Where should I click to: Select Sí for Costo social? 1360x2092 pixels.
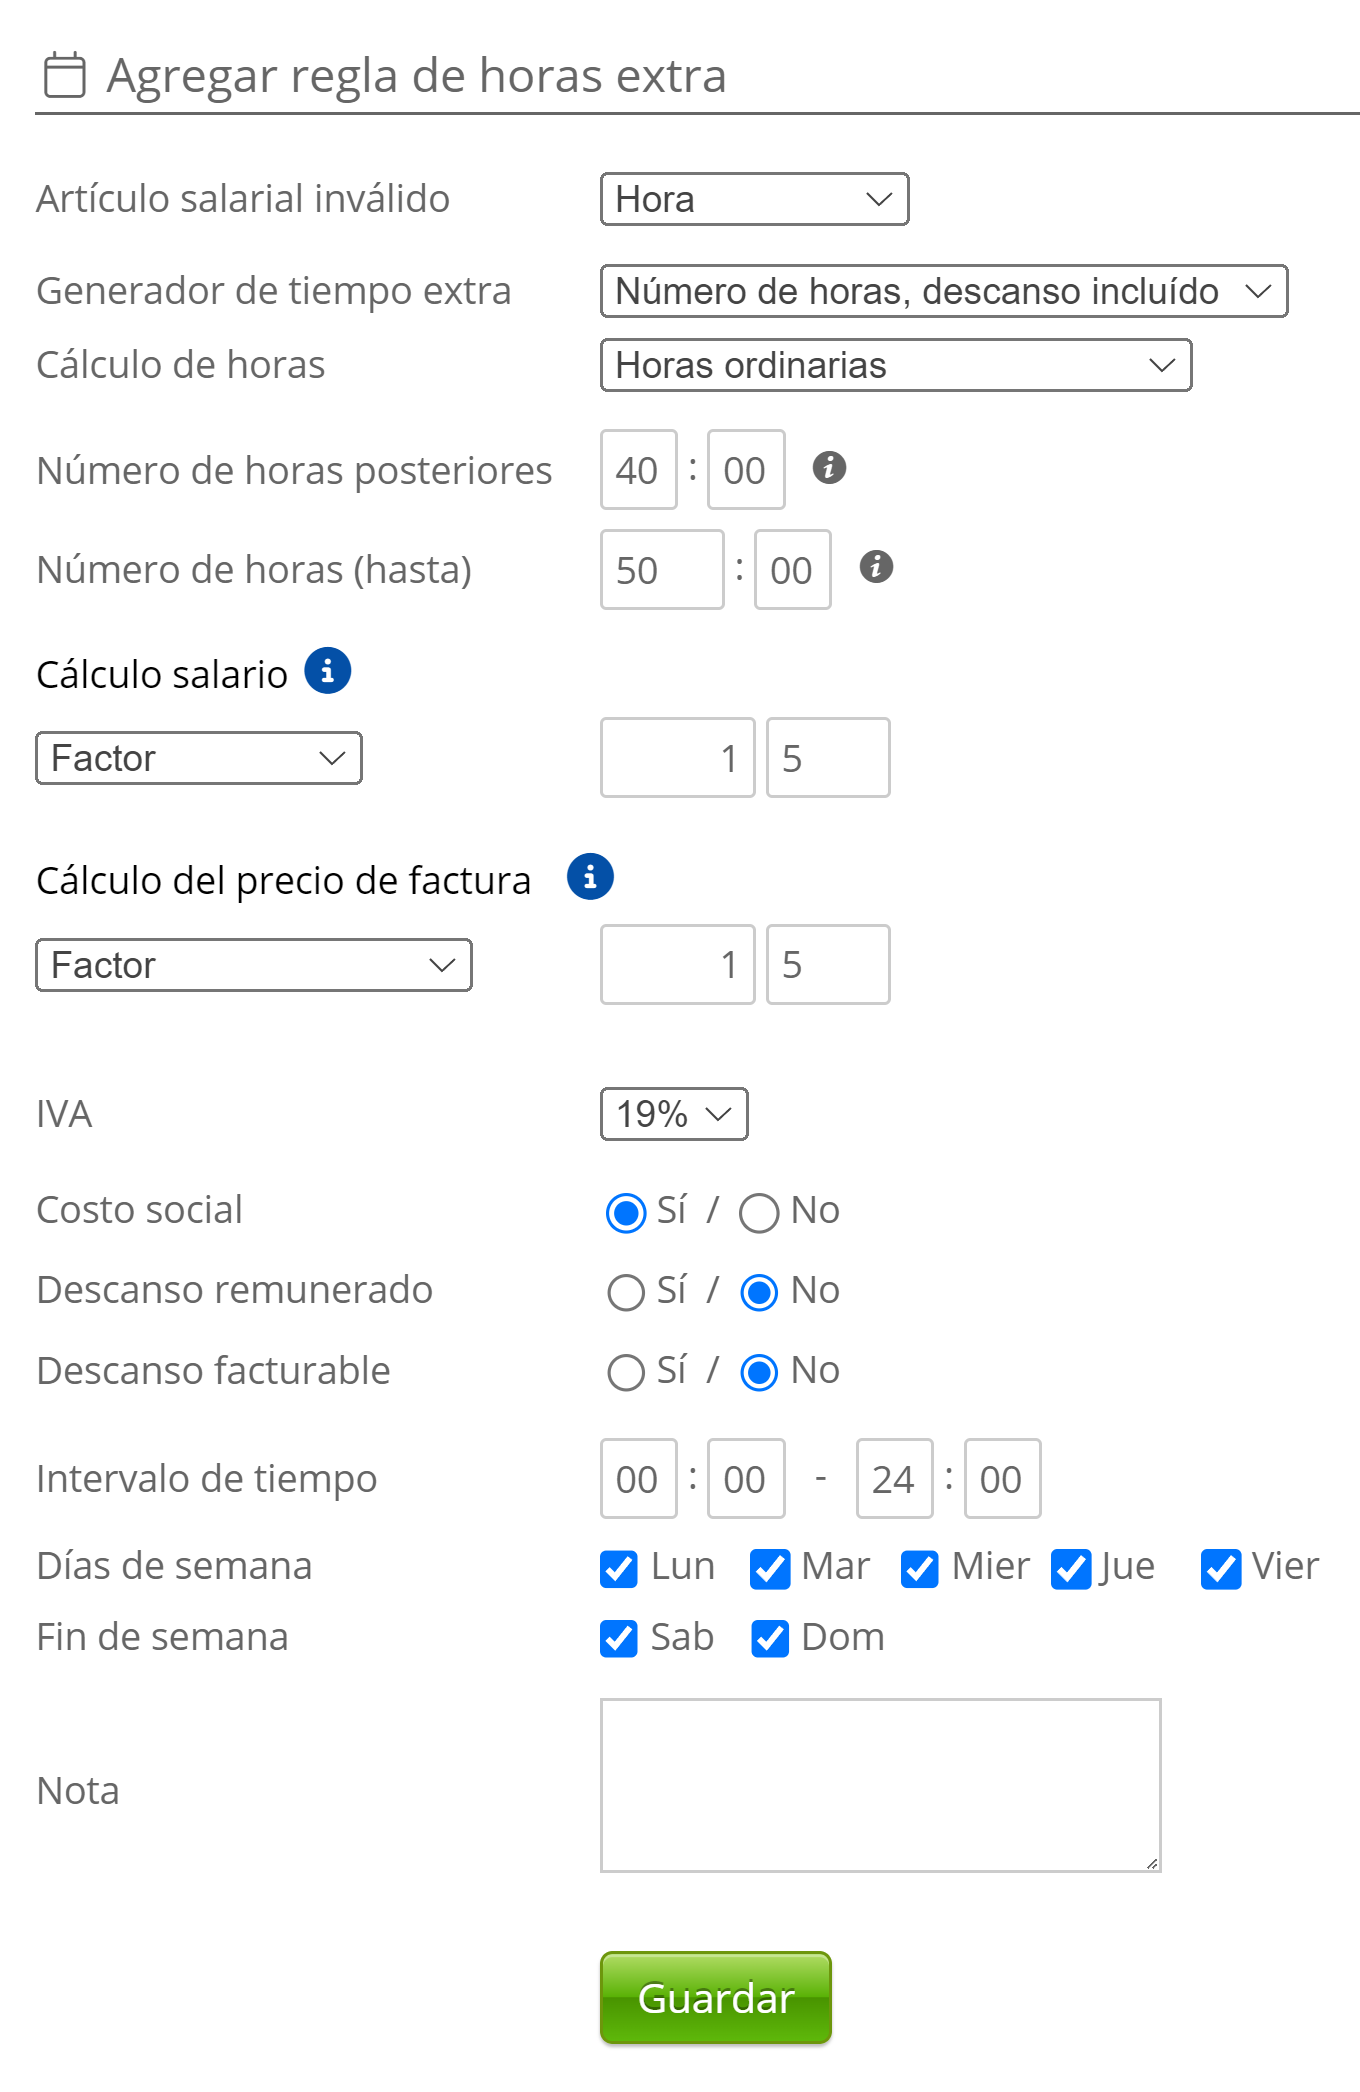(626, 1213)
